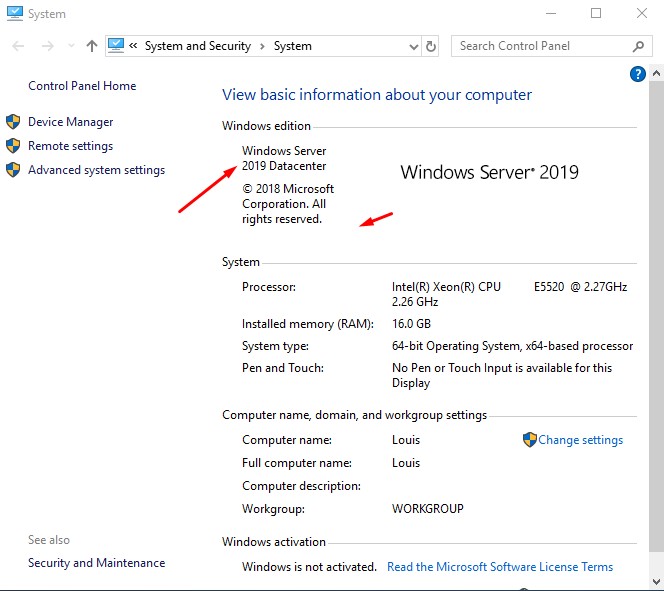Viewport: 664px width, 591px height.
Task: Go up one level with up arrow
Action: point(92,46)
